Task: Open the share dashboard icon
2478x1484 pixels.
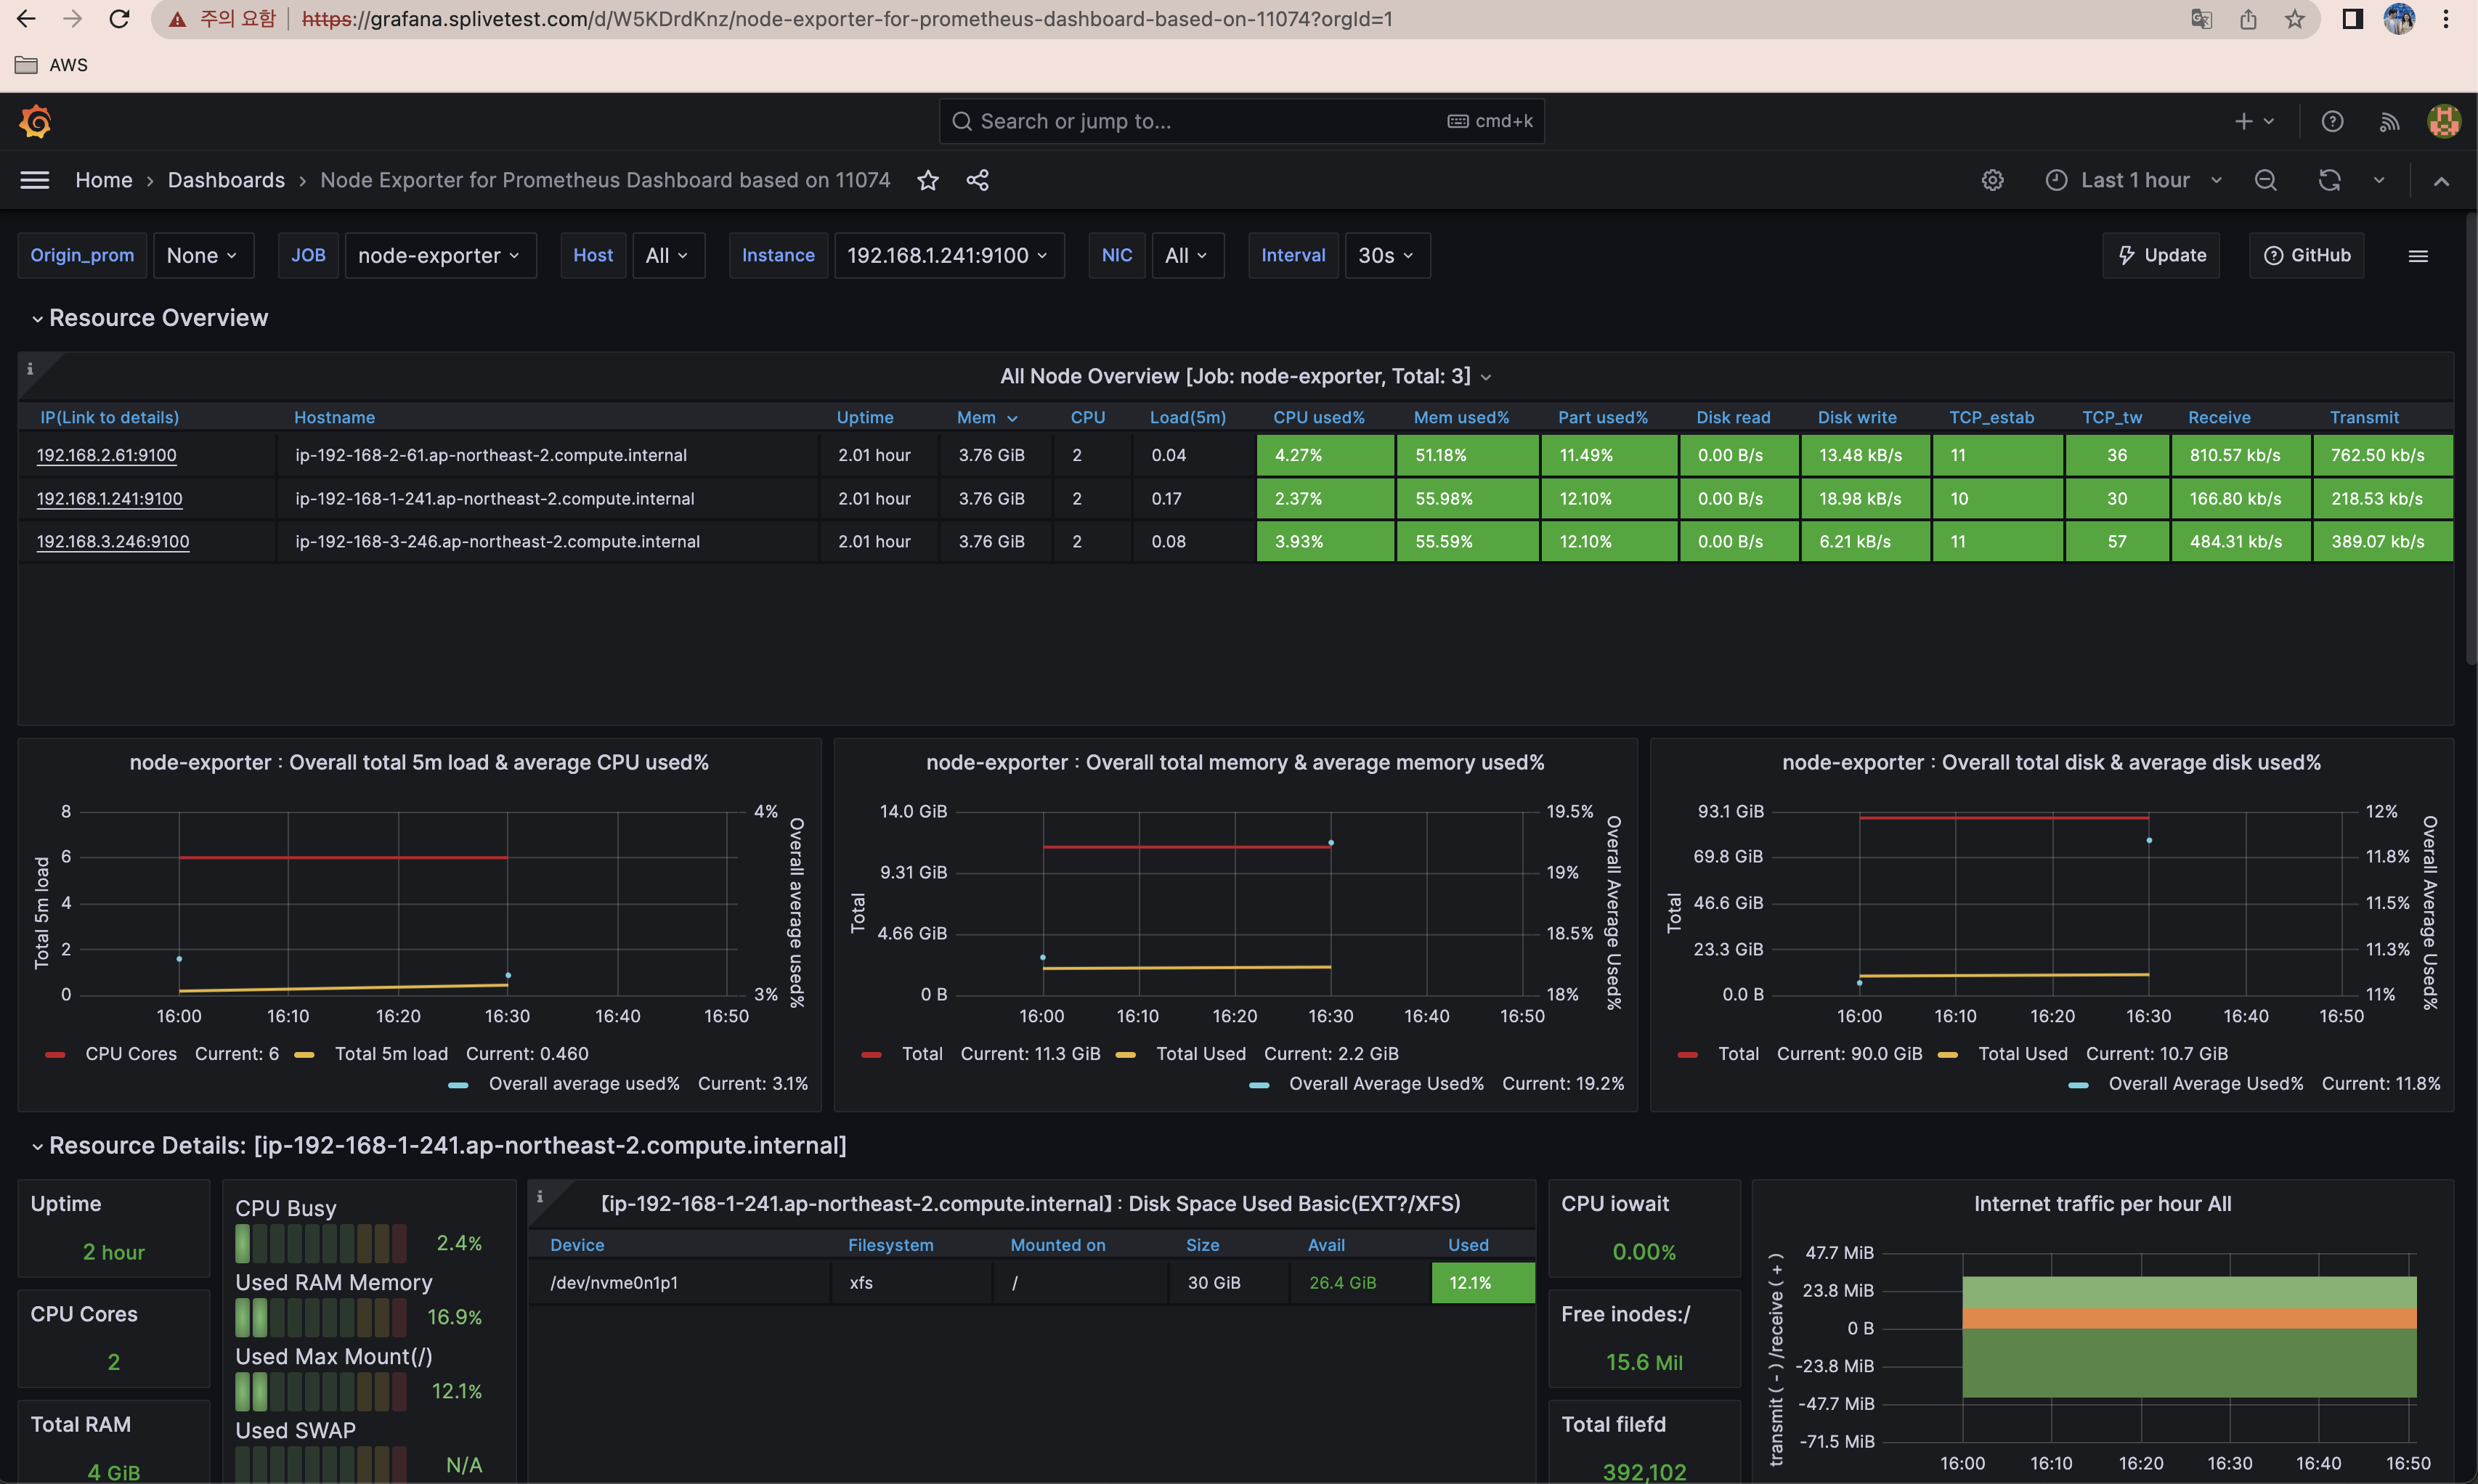Action: pos(977,180)
